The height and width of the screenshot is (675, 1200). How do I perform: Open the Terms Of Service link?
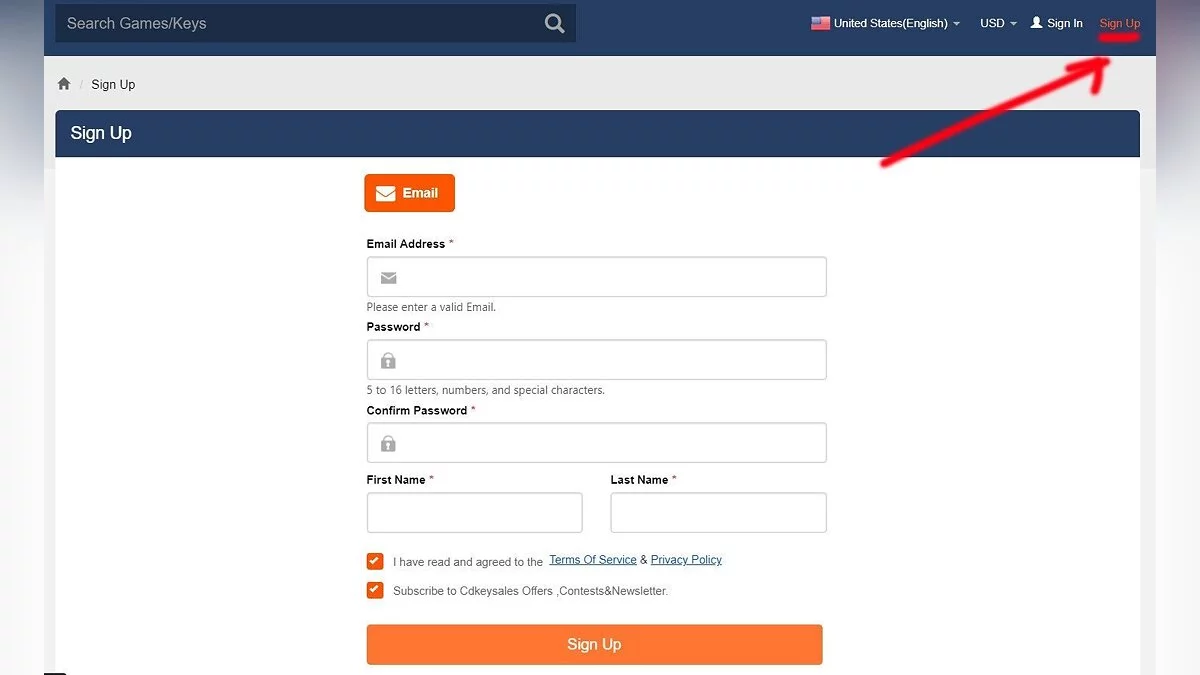coord(593,560)
